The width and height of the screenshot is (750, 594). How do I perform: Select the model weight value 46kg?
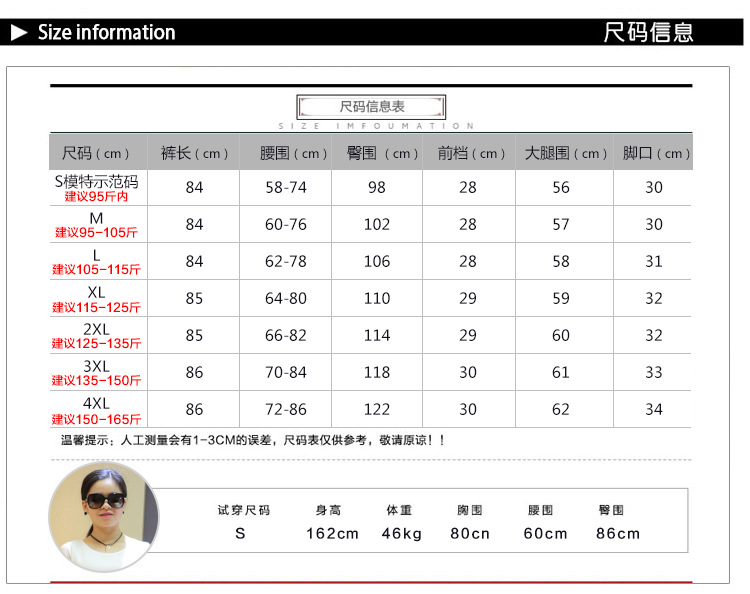point(402,533)
